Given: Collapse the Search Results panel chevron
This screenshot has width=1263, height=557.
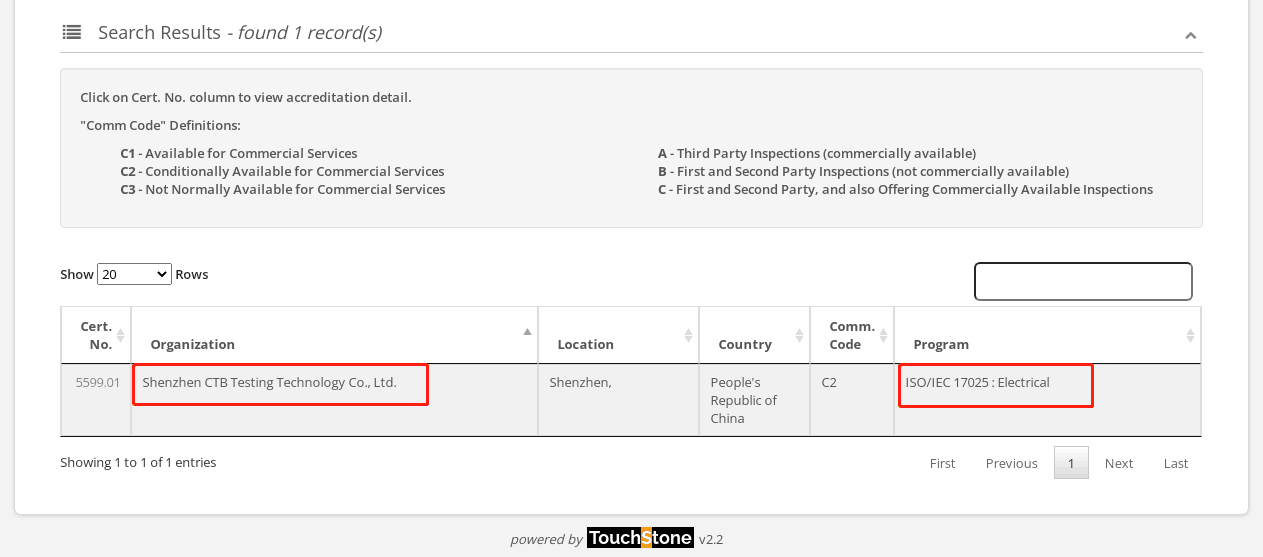Looking at the screenshot, I should pyautogui.click(x=1190, y=35).
